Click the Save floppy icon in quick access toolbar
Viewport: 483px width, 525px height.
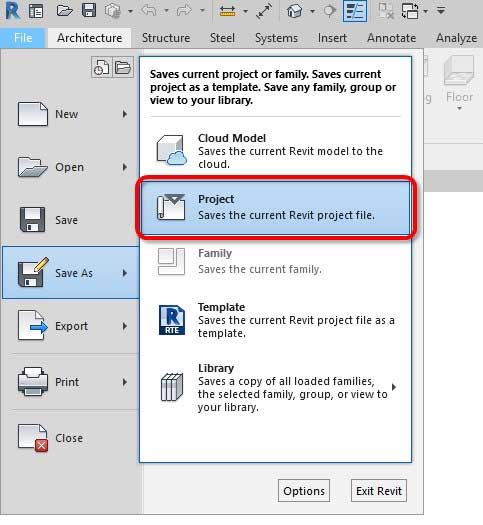pos(89,11)
